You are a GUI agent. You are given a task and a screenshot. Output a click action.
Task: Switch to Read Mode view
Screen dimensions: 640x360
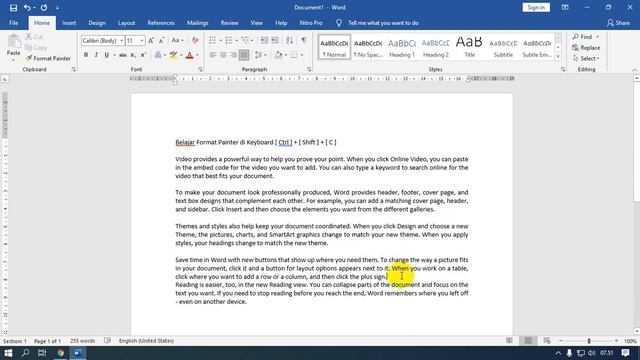tap(509, 341)
